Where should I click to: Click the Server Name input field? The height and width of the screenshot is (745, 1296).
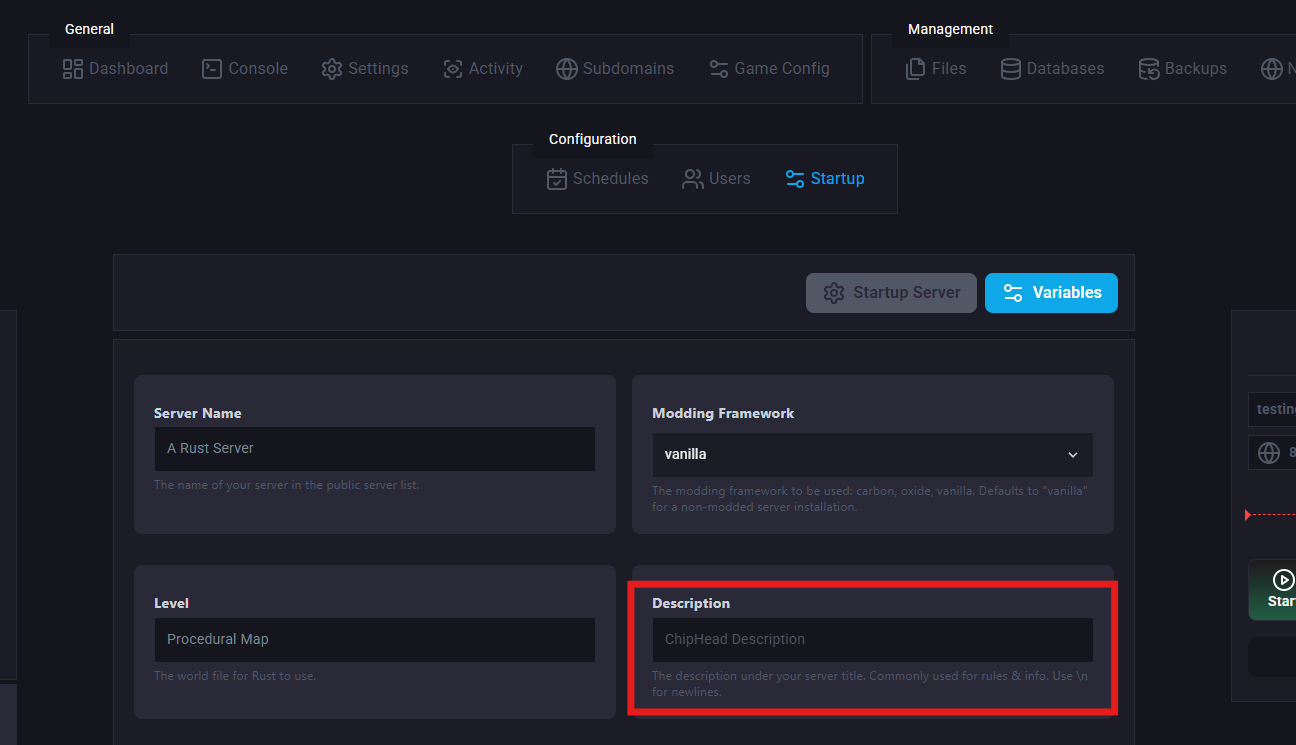[x=374, y=449]
